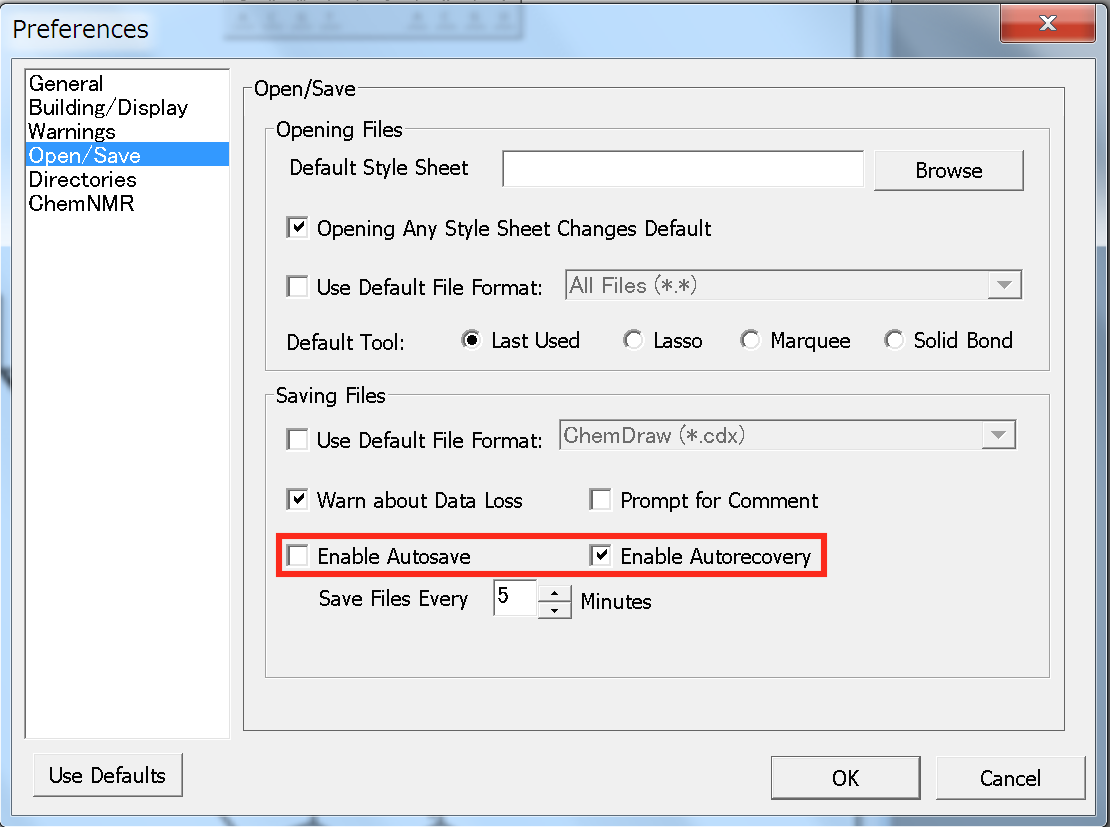
Task: Click the Default Style Sheet text field
Action: 682,169
